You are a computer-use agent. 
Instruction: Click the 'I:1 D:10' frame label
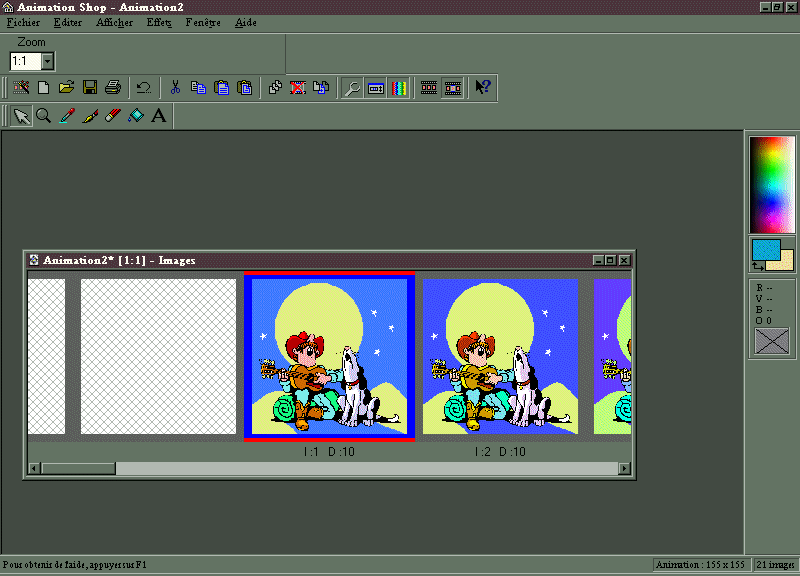329,452
